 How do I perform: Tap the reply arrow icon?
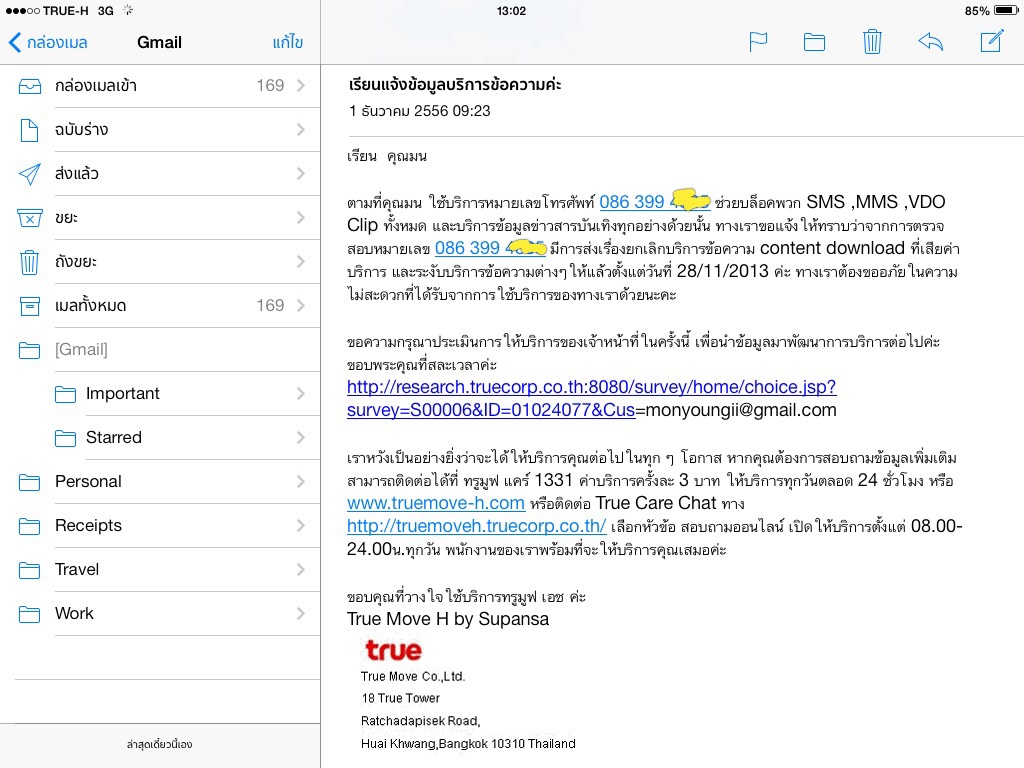tap(930, 42)
